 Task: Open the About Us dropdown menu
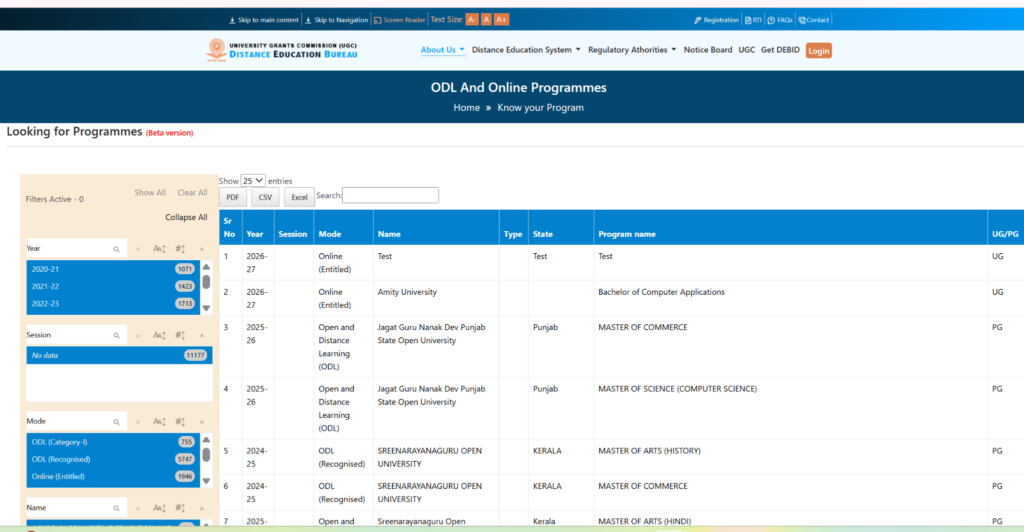point(442,50)
